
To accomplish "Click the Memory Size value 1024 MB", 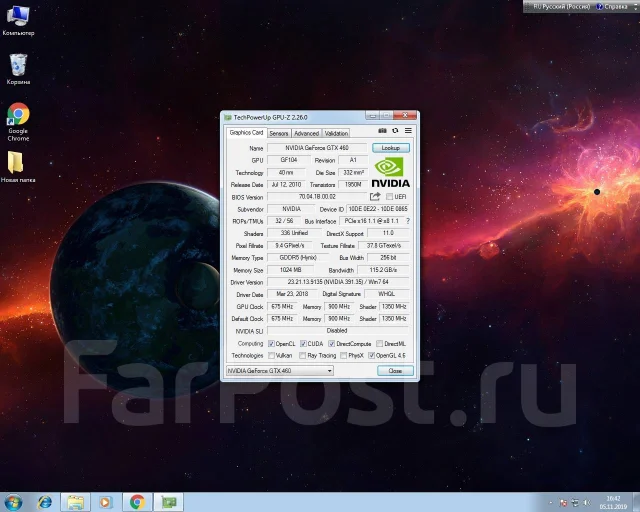I will 291,270.
